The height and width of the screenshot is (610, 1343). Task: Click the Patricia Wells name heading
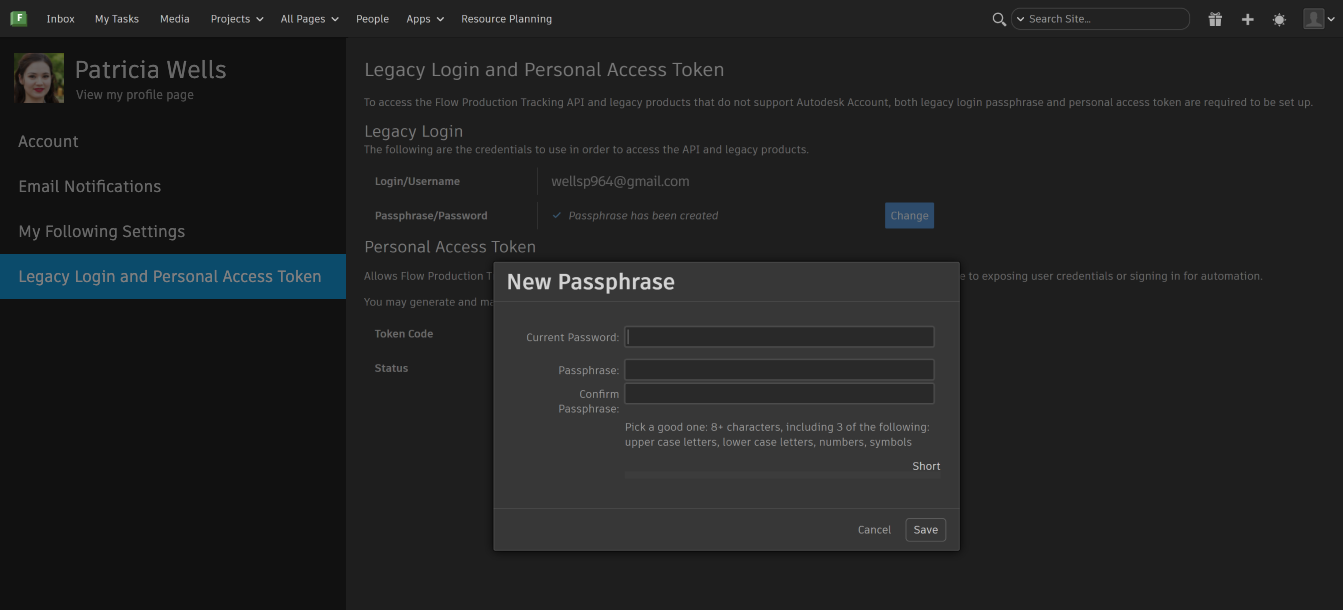[151, 70]
